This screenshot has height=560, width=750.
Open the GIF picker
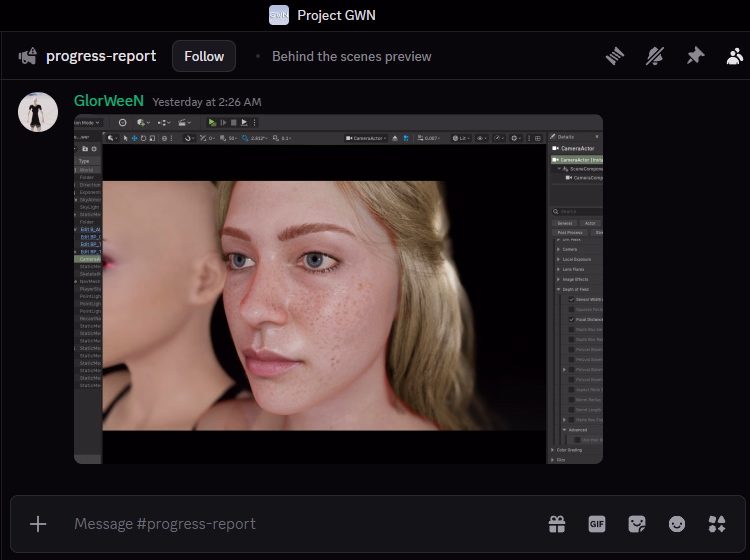pyautogui.click(x=597, y=524)
